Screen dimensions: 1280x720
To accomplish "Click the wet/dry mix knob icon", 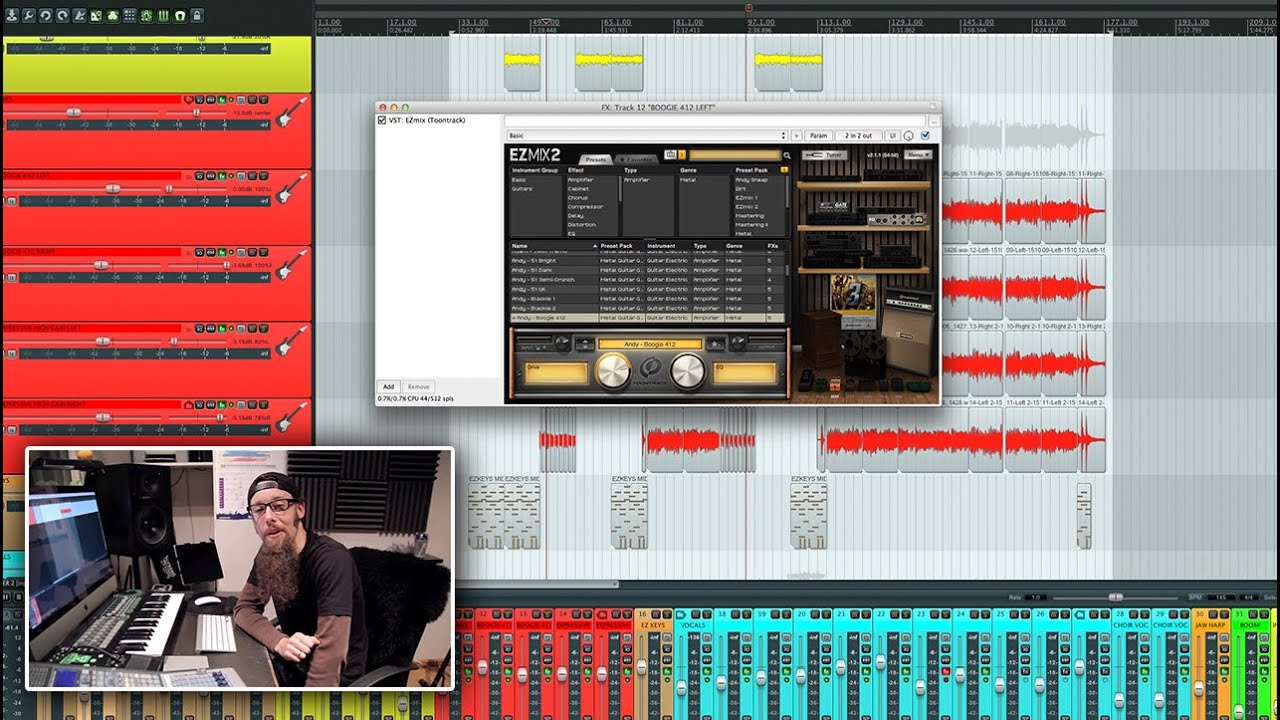I will [x=909, y=136].
